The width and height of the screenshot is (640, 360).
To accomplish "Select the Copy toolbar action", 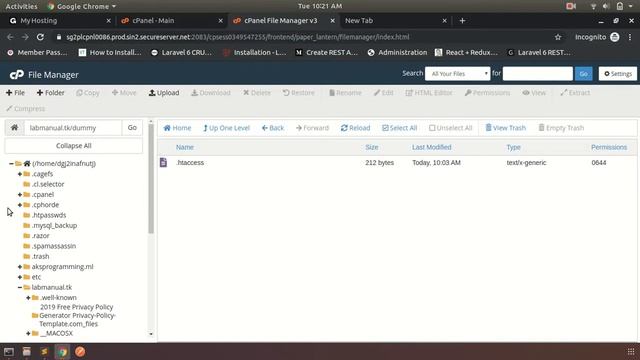I will click(x=88, y=93).
